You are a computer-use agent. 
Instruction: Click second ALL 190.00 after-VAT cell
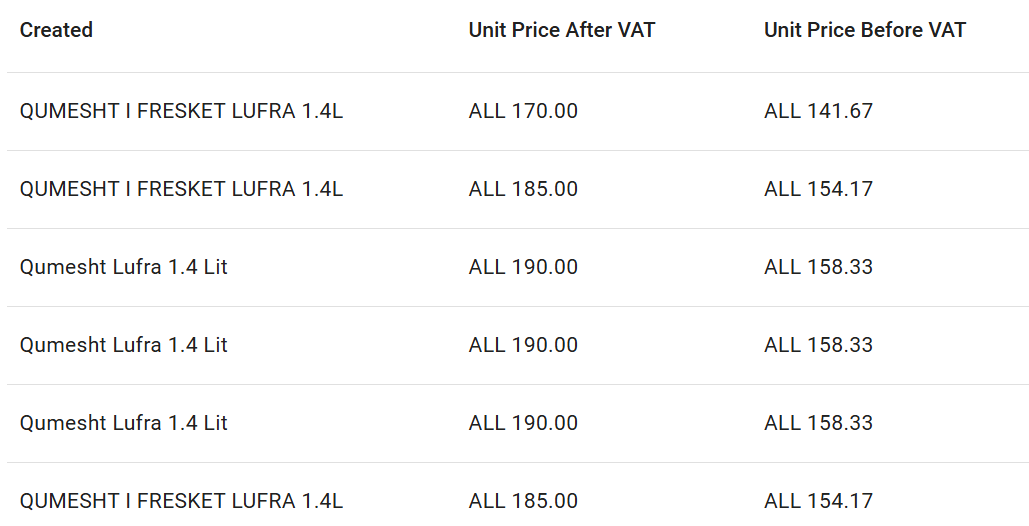[x=523, y=345]
